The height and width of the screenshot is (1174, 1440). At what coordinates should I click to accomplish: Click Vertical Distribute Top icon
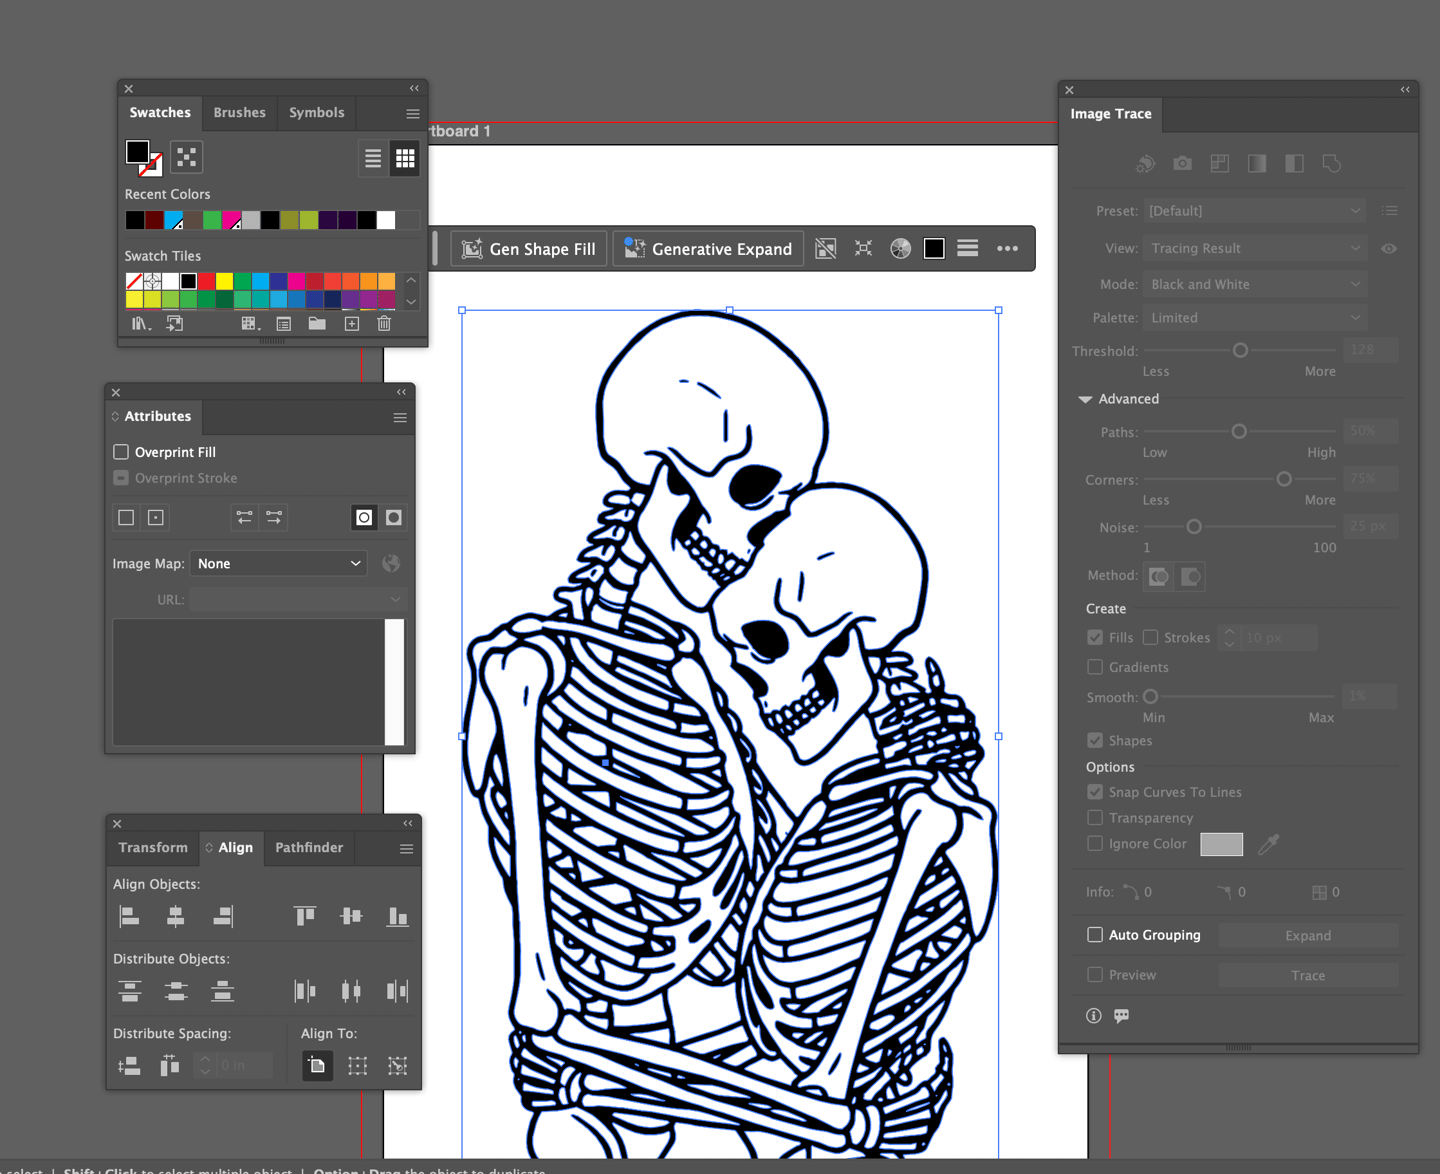[x=129, y=991]
